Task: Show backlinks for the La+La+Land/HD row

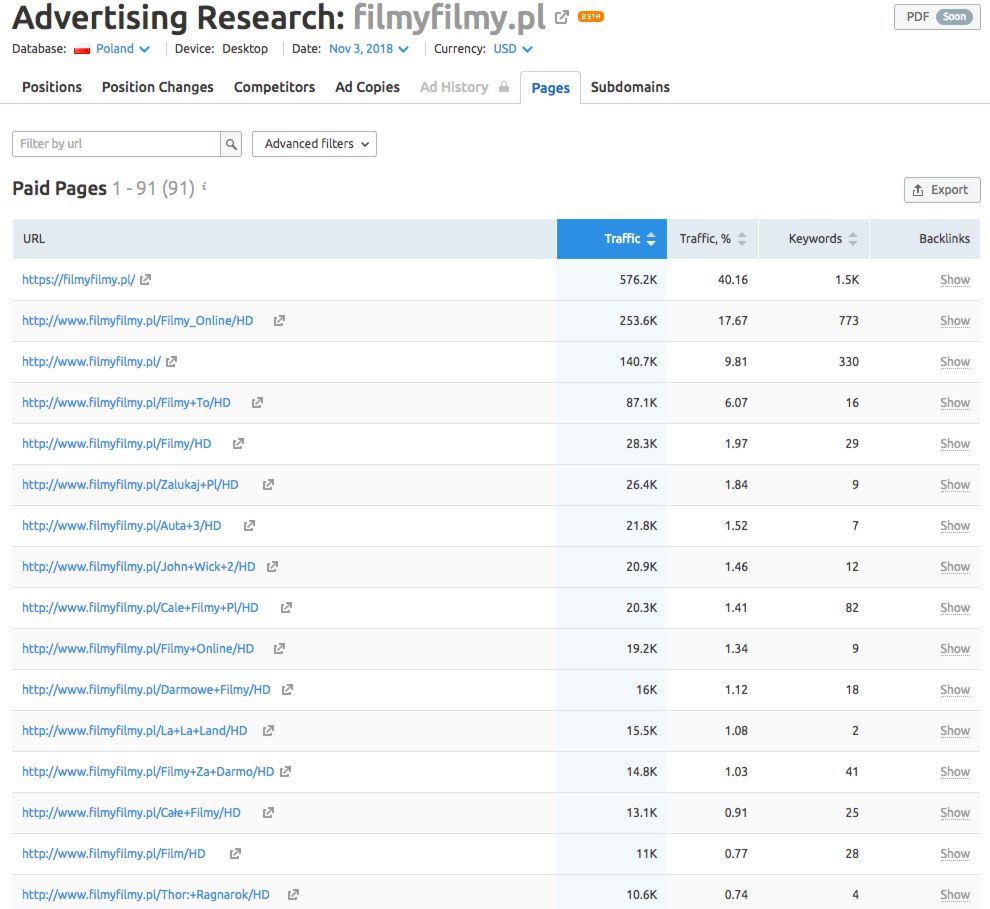Action: point(955,731)
